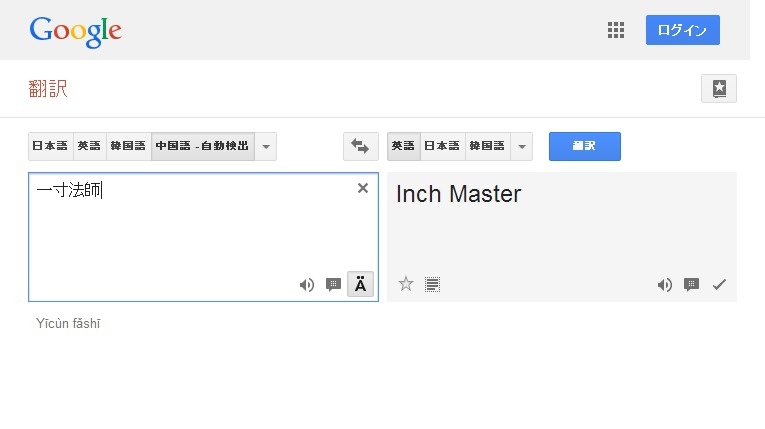The image size is (765, 429).
Task: Star the Inch Master translation
Action: pyautogui.click(x=406, y=284)
